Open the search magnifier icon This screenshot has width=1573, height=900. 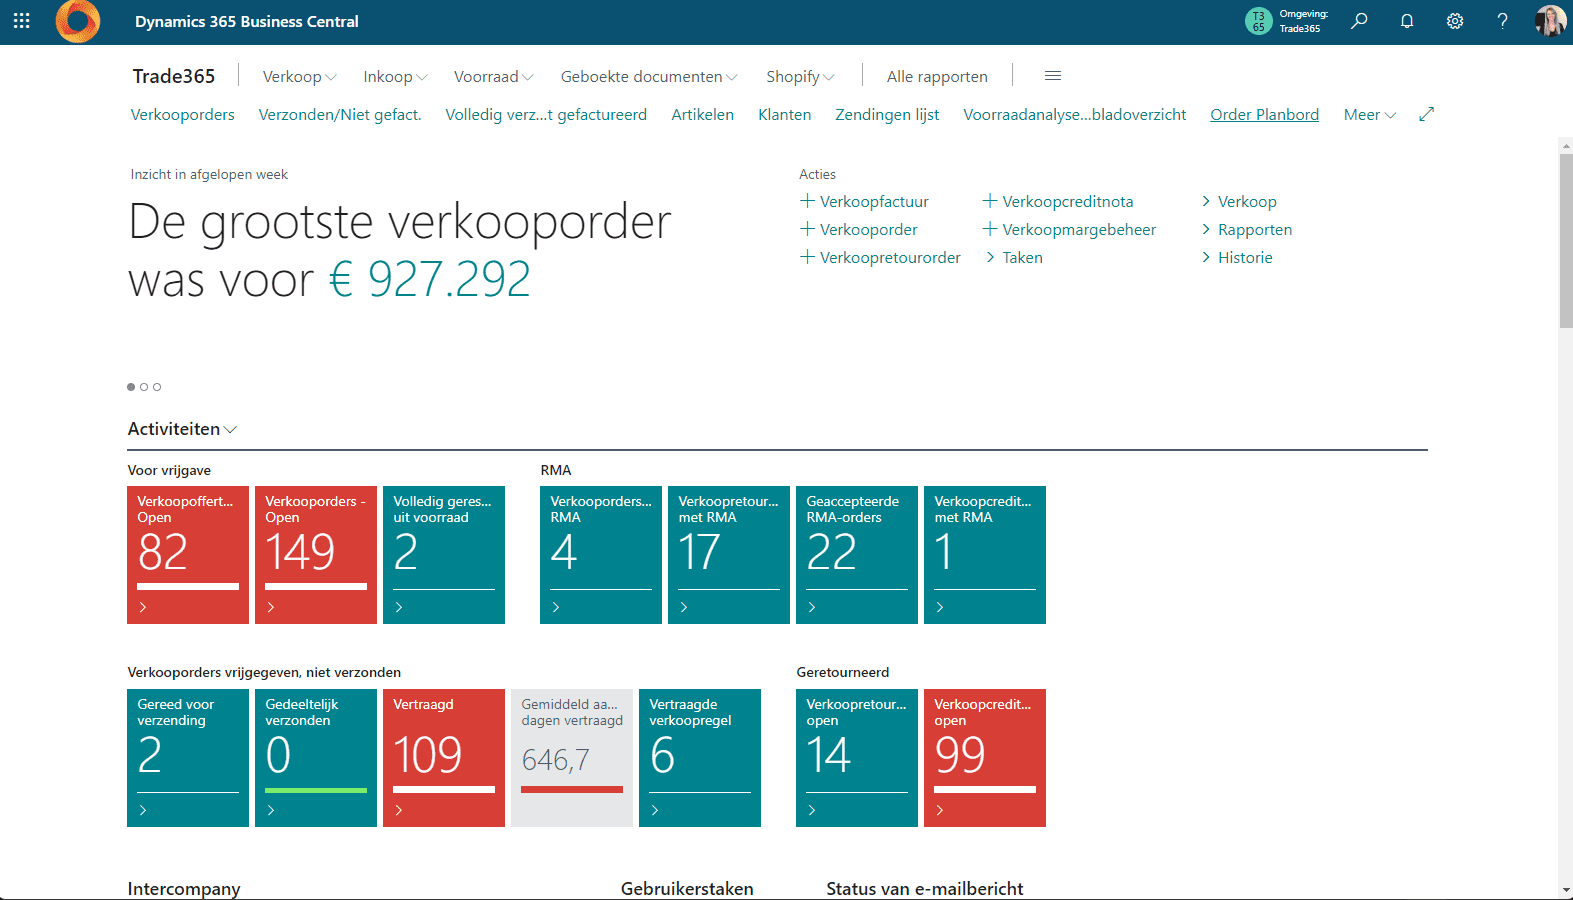pos(1359,21)
